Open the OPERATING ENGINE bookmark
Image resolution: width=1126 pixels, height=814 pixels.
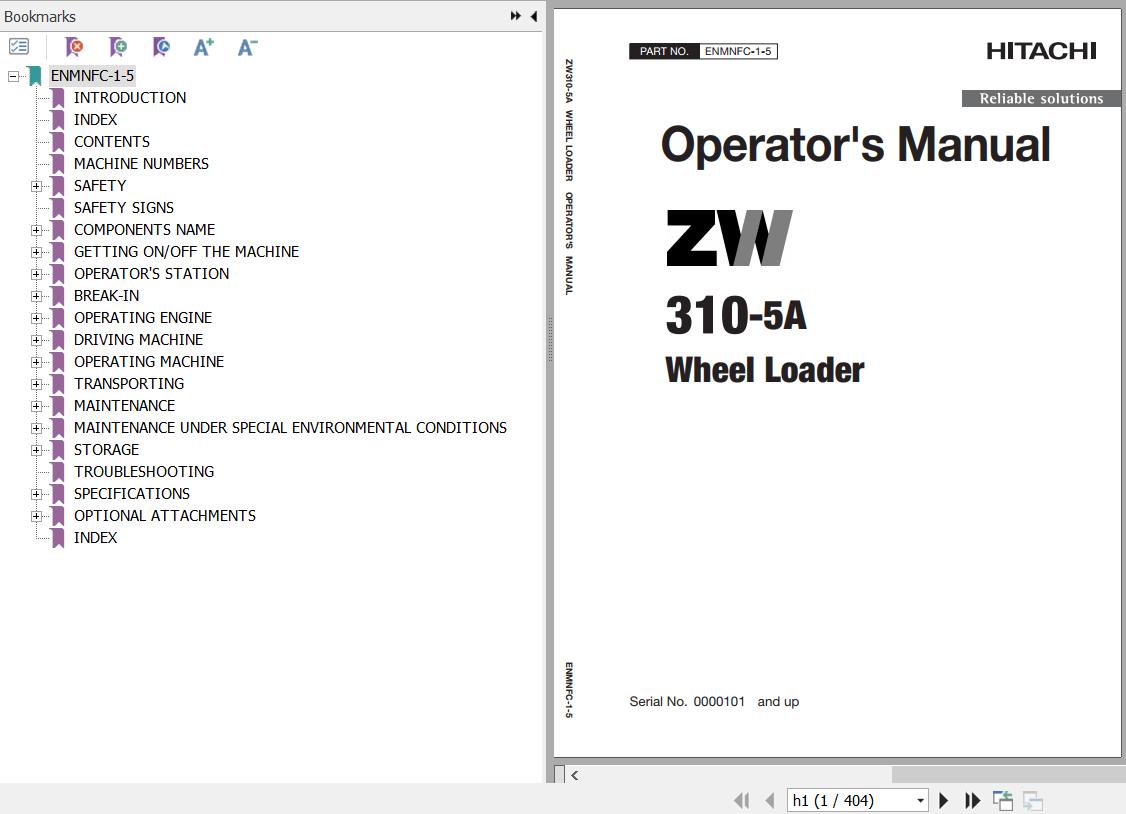point(143,317)
